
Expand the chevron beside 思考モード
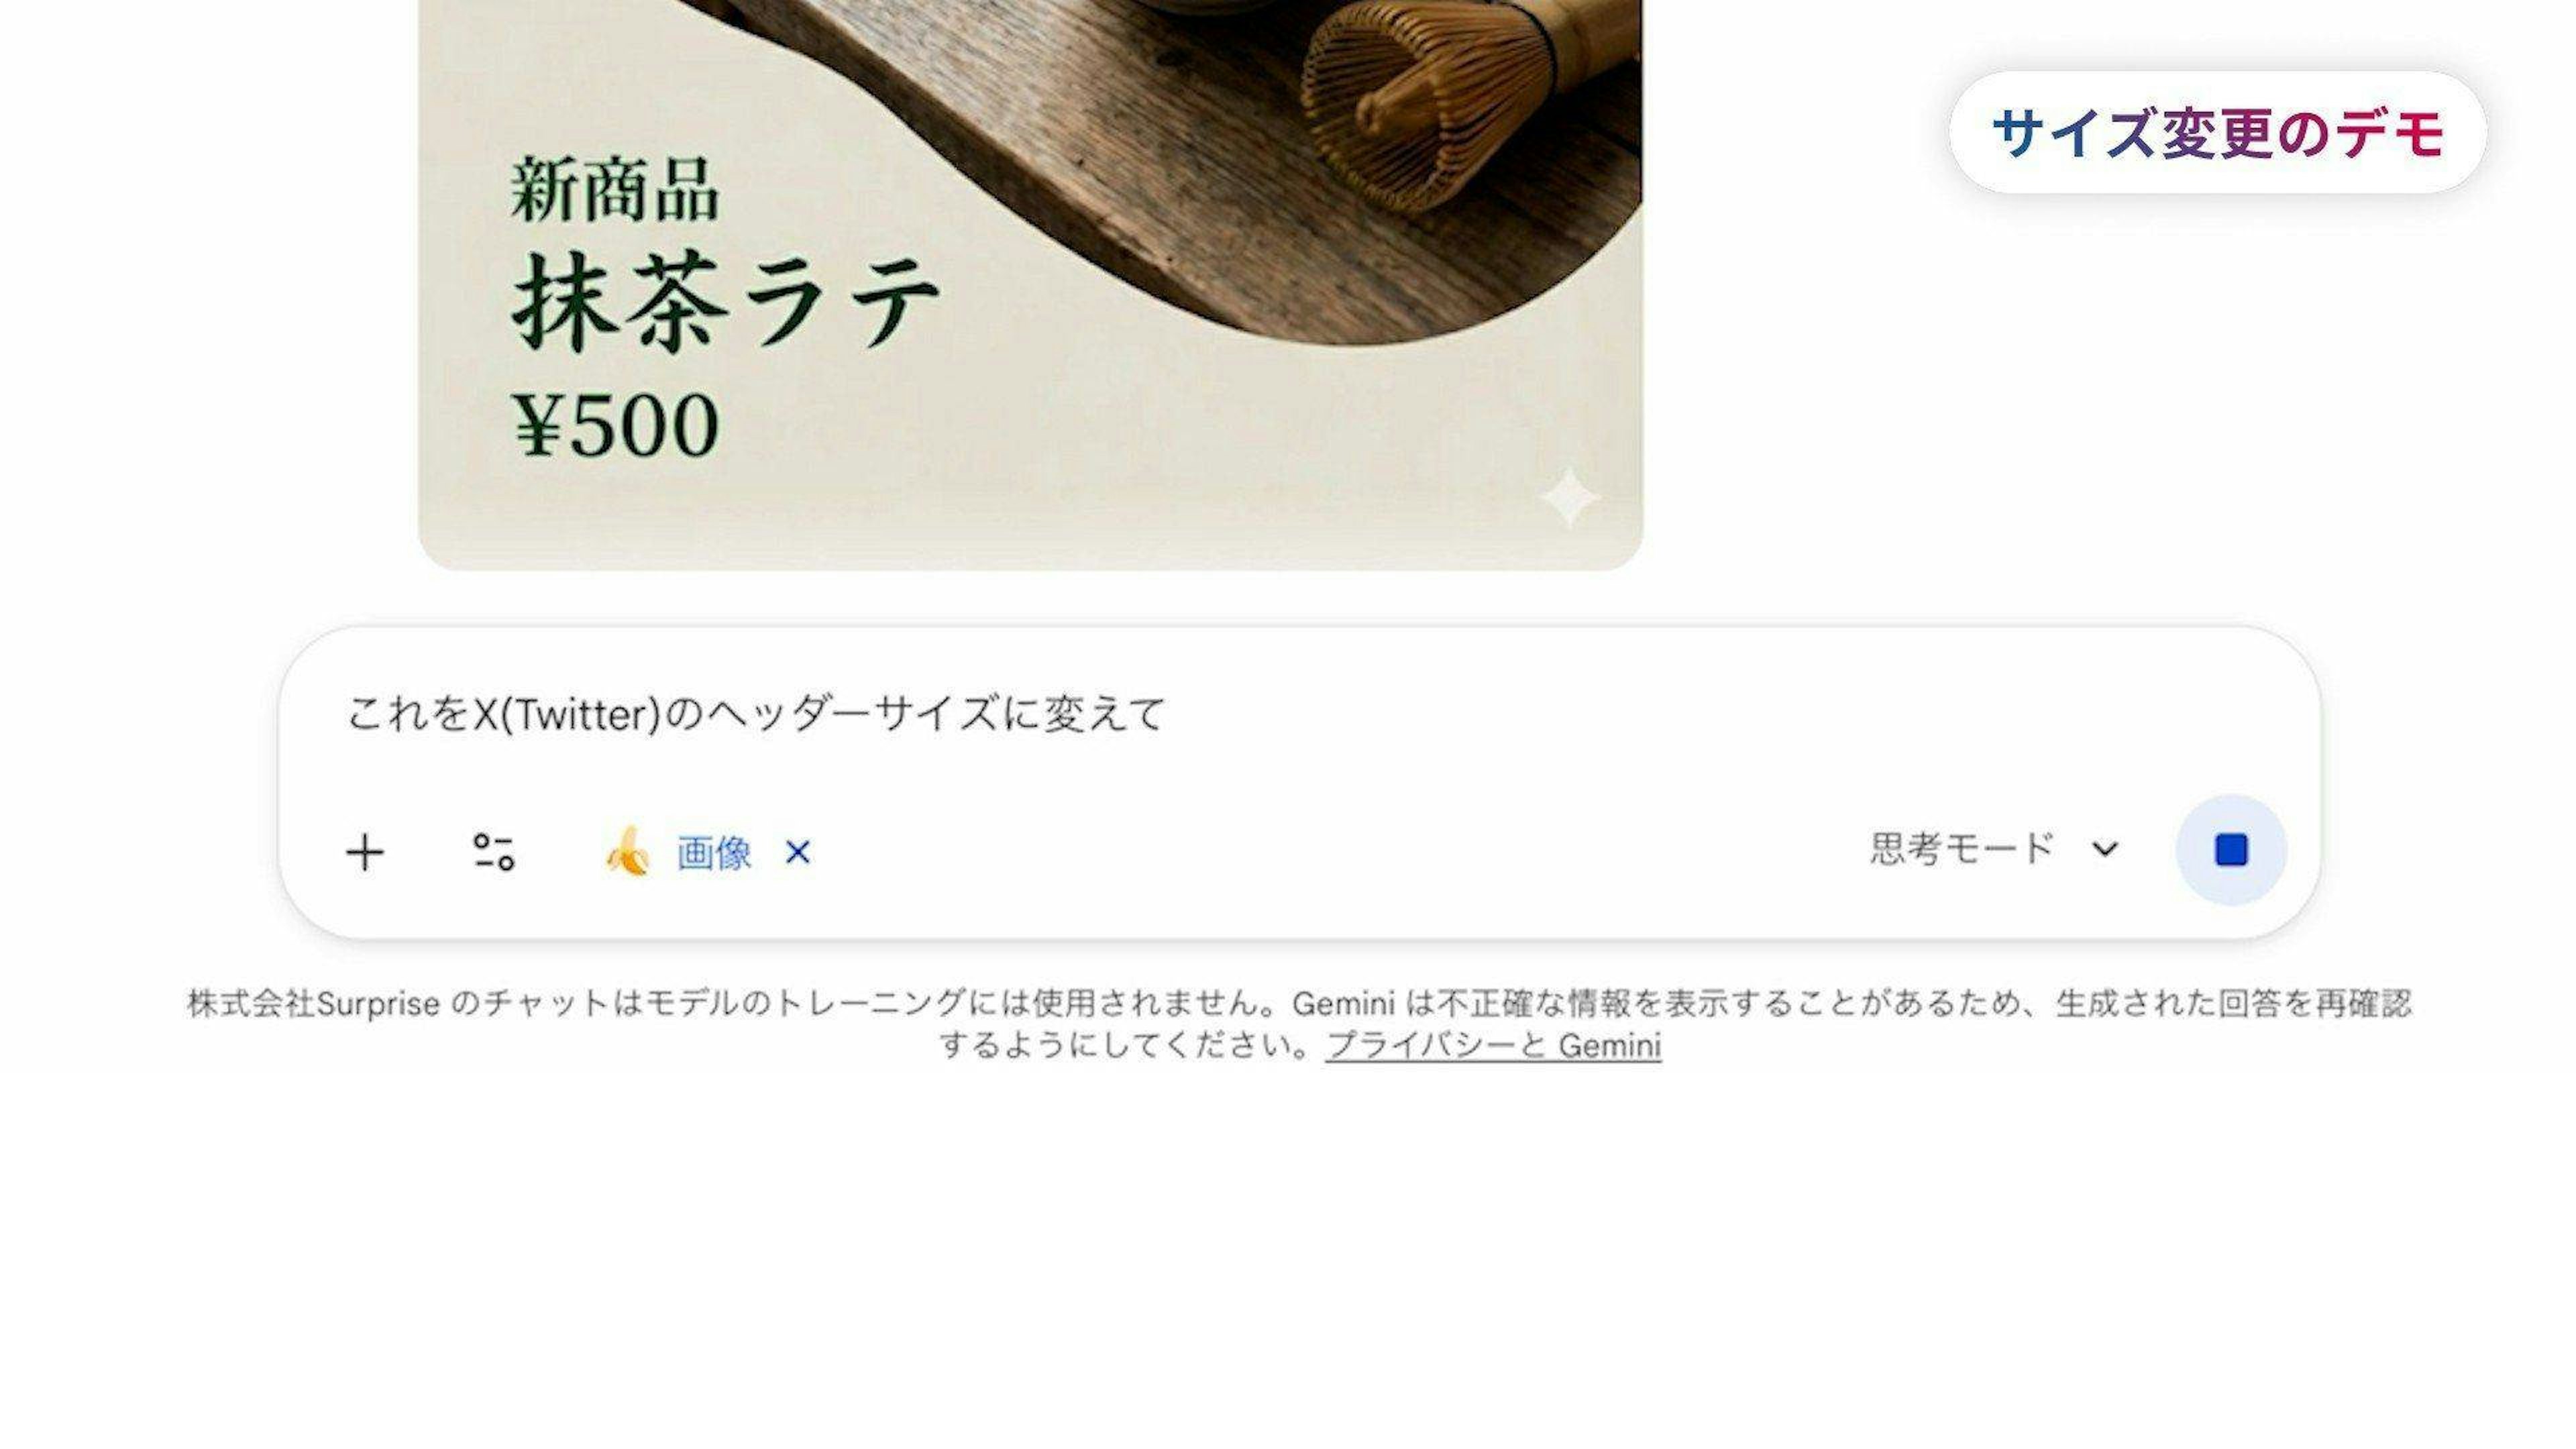[x=2105, y=849]
